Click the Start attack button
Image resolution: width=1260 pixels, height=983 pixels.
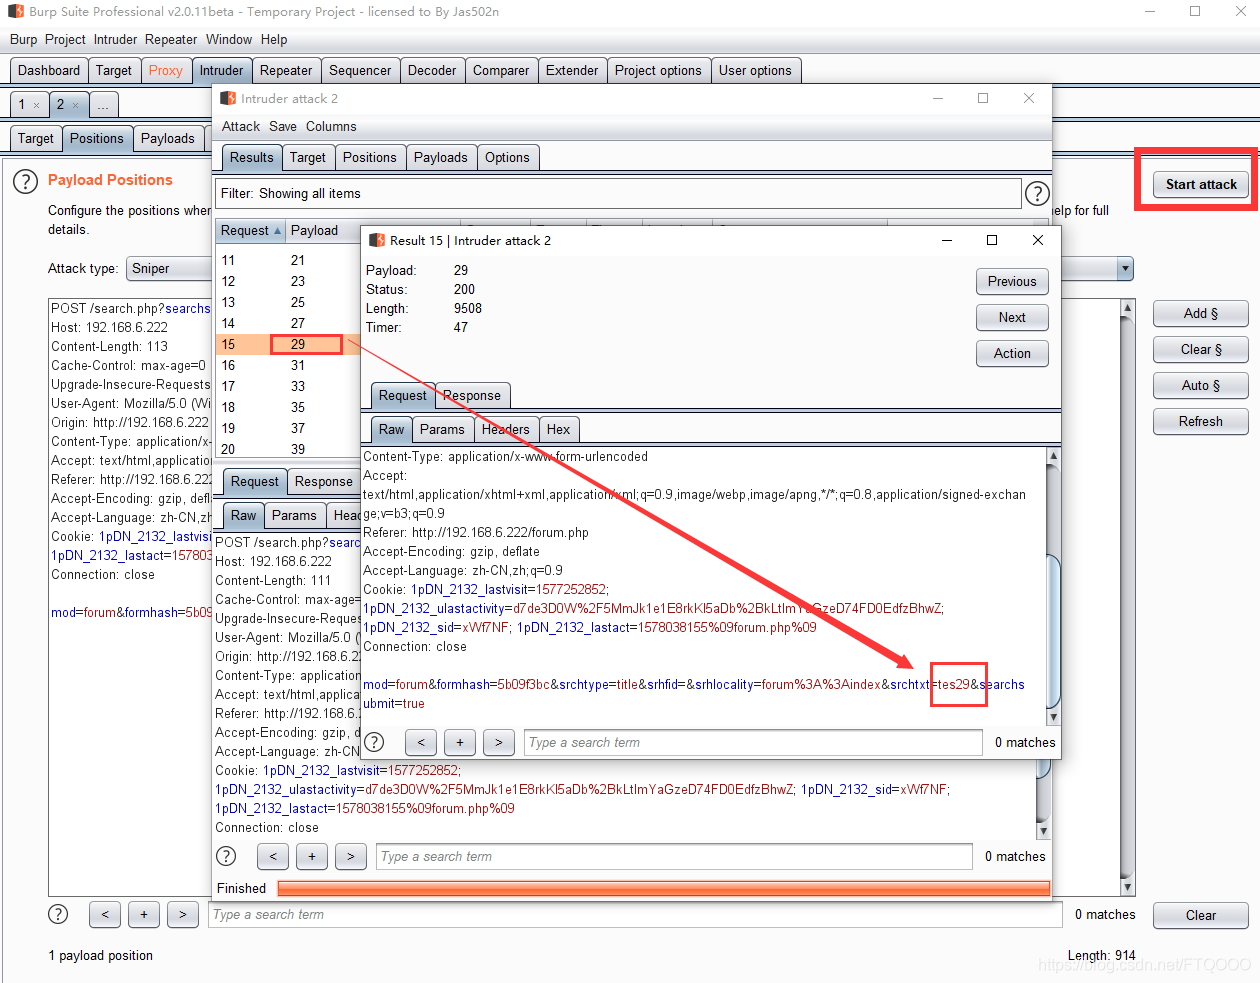1201,185
